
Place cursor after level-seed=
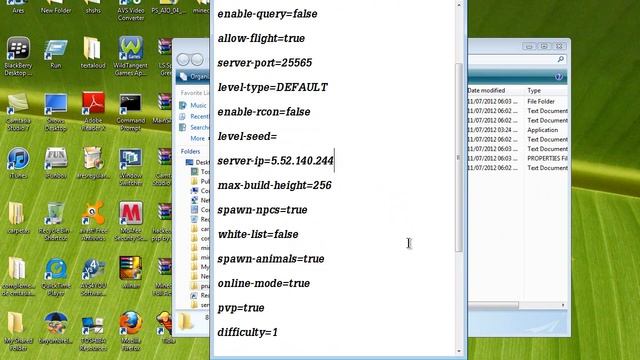[278, 136]
